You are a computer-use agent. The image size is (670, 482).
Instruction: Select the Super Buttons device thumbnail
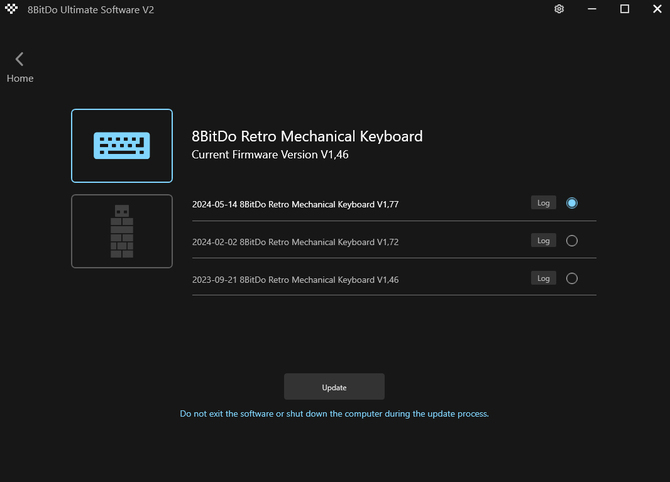[122, 231]
